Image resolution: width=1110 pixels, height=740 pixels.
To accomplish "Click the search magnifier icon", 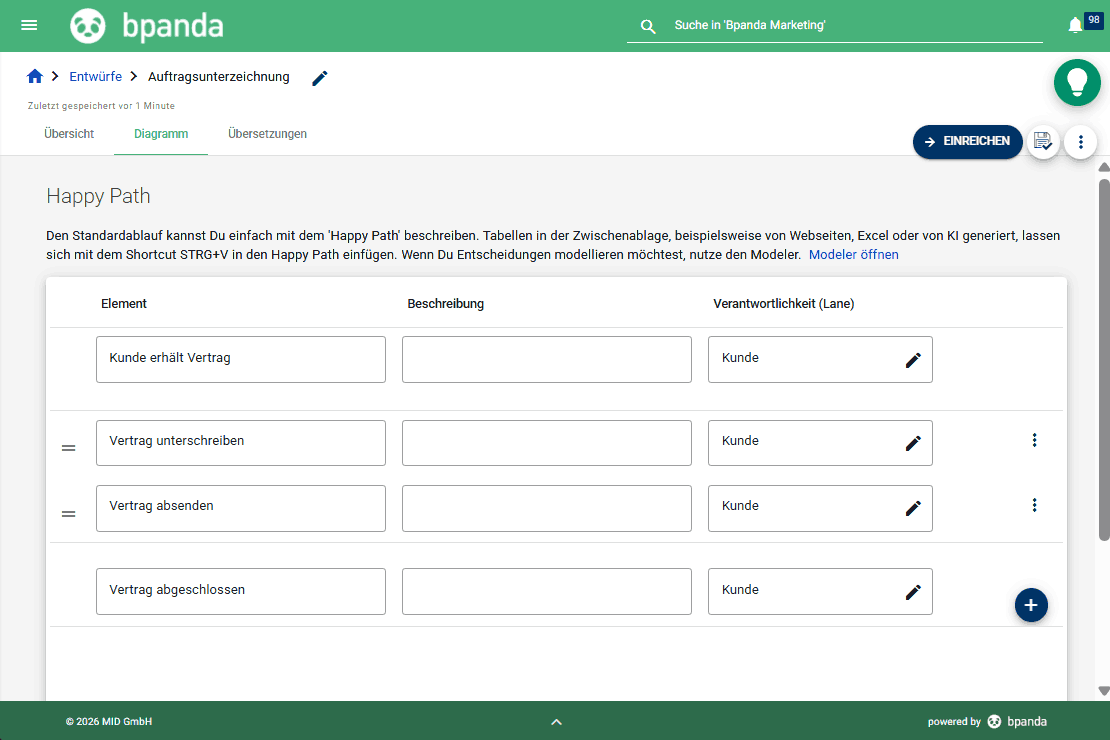I will [648, 26].
